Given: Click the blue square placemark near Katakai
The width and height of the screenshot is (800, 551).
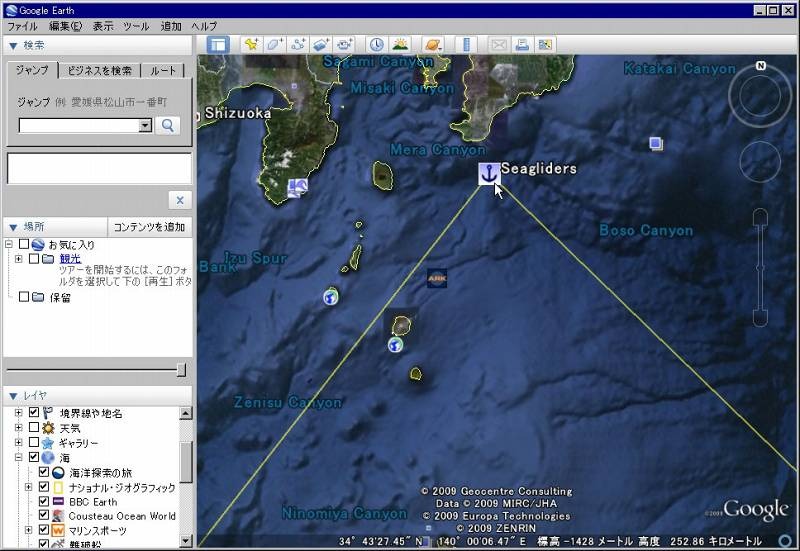Looking at the screenshot, I should tap(656, 144).
